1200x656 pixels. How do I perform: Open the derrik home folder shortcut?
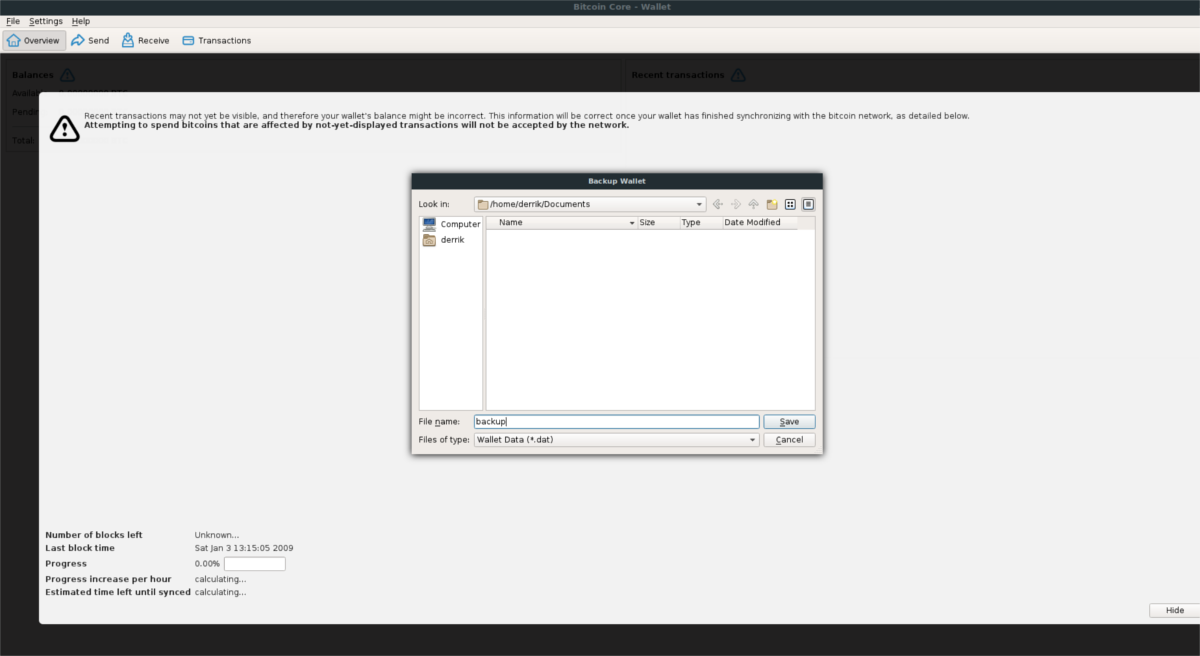click(443, 240)
